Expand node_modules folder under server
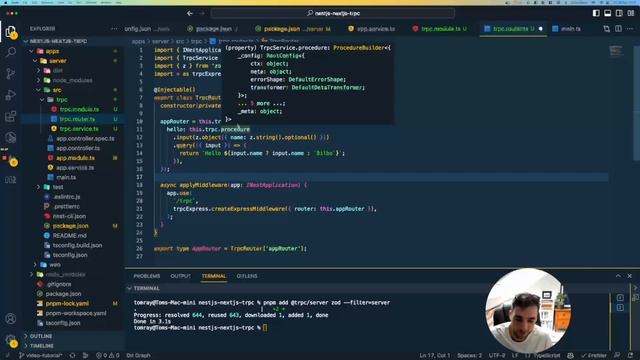 pos(38,80)
